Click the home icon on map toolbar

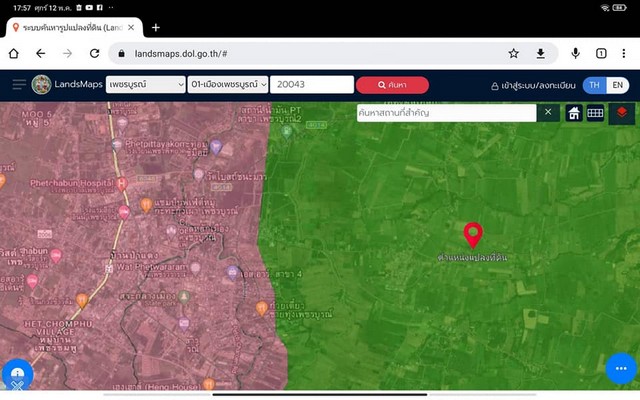coord(573,113)
